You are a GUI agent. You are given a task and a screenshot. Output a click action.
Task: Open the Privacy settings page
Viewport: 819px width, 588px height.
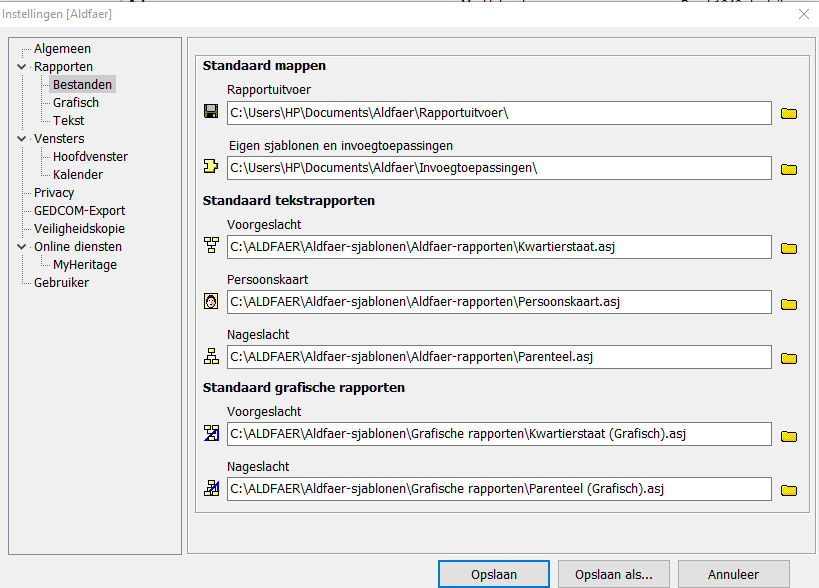tap(54, 193)
